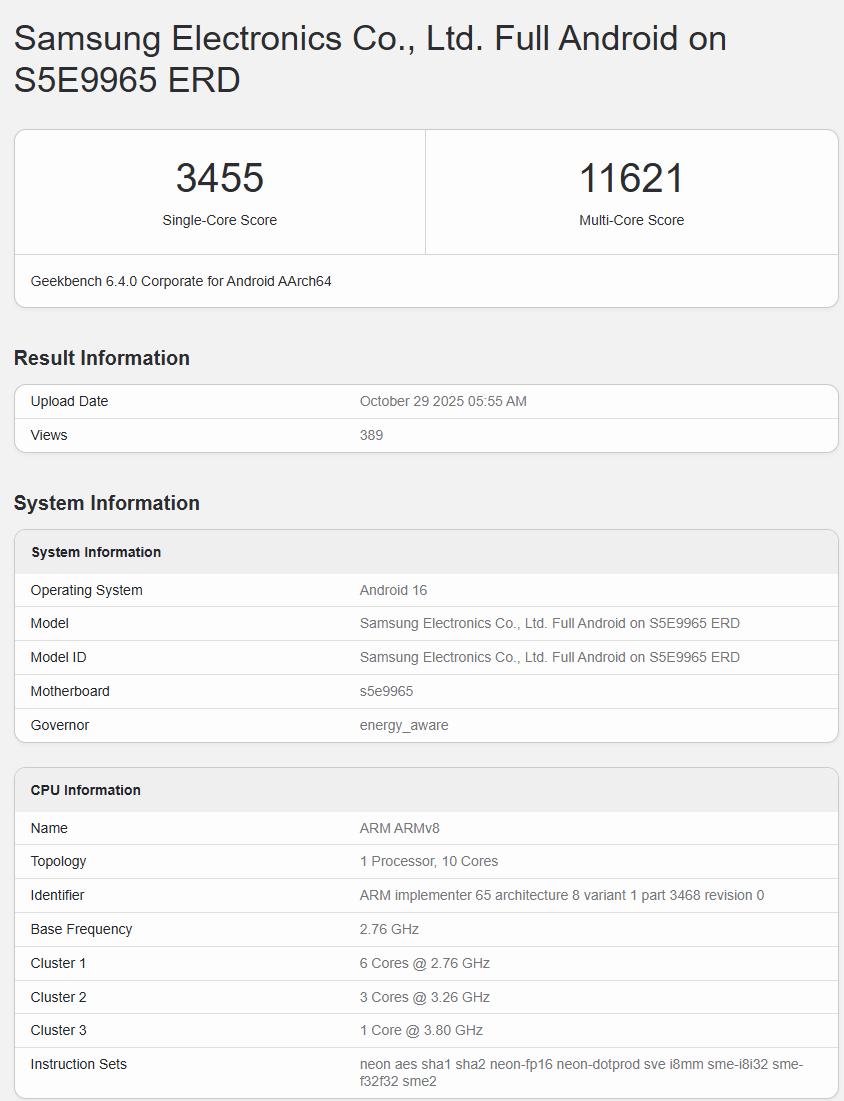
Task: Click the Cluster 3 value 1 Core @ 3.80 GHz
Action: [x=421, y=1030]
